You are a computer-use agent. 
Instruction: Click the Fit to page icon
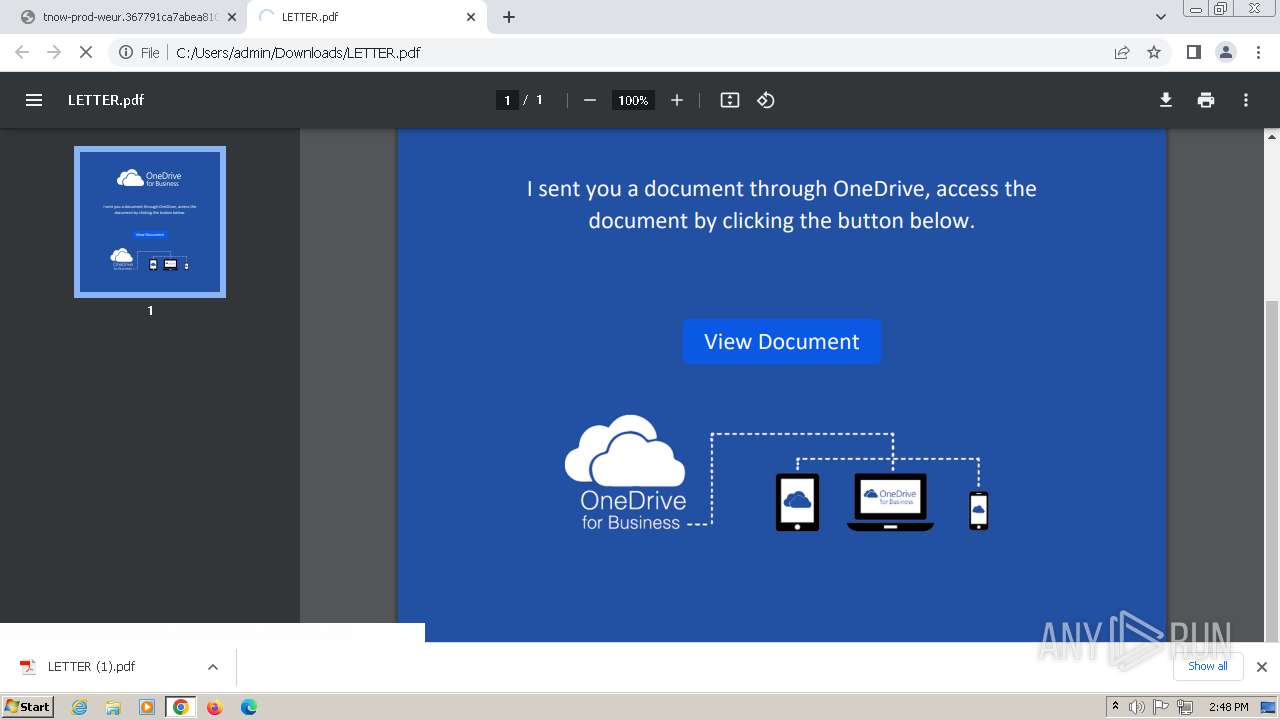[x=730, y=100]
